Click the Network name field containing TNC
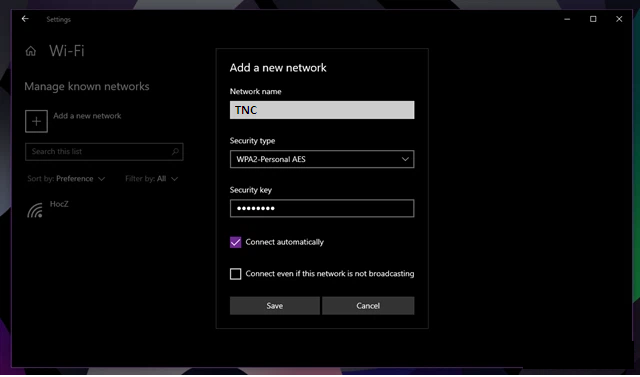 322,110
